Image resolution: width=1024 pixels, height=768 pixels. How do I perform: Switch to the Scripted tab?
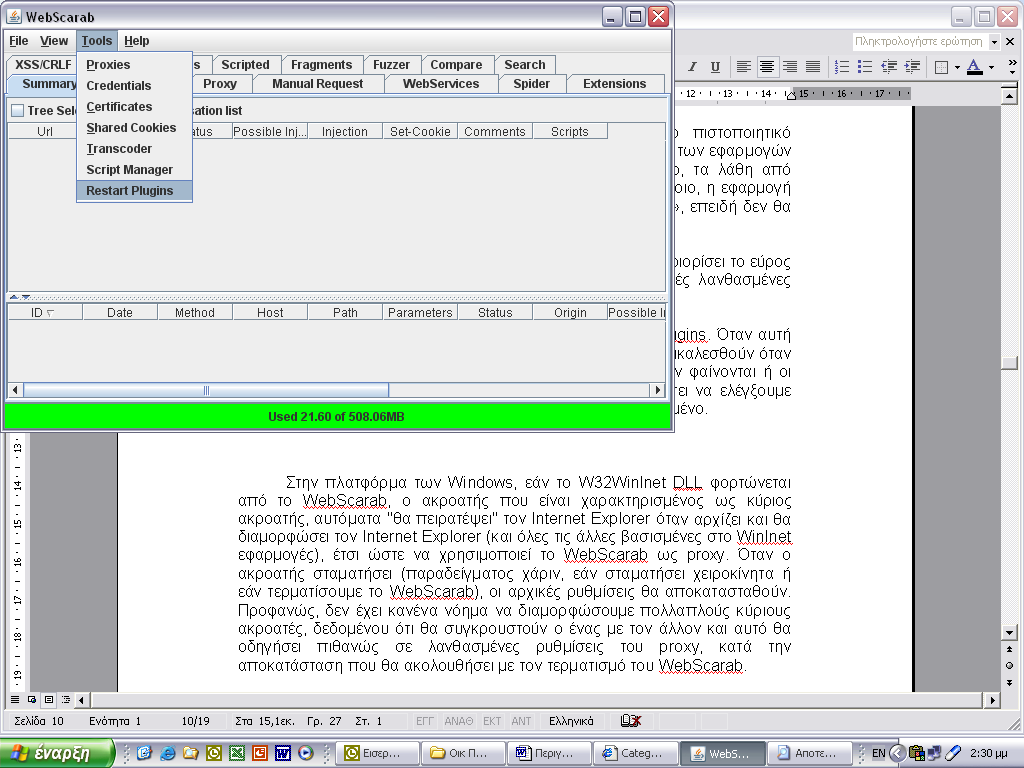click(x=246, y=65)
